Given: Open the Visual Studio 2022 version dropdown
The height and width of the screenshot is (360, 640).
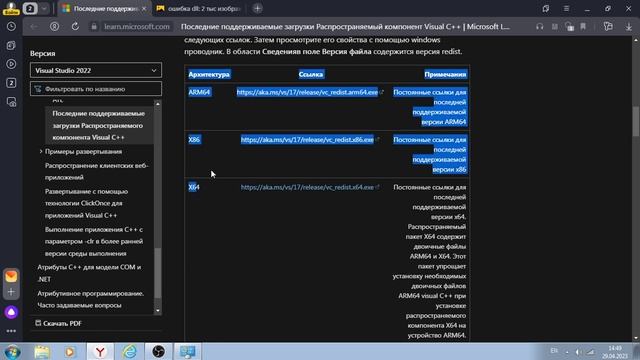Looking at the screenshot, I should pos(96,70).
